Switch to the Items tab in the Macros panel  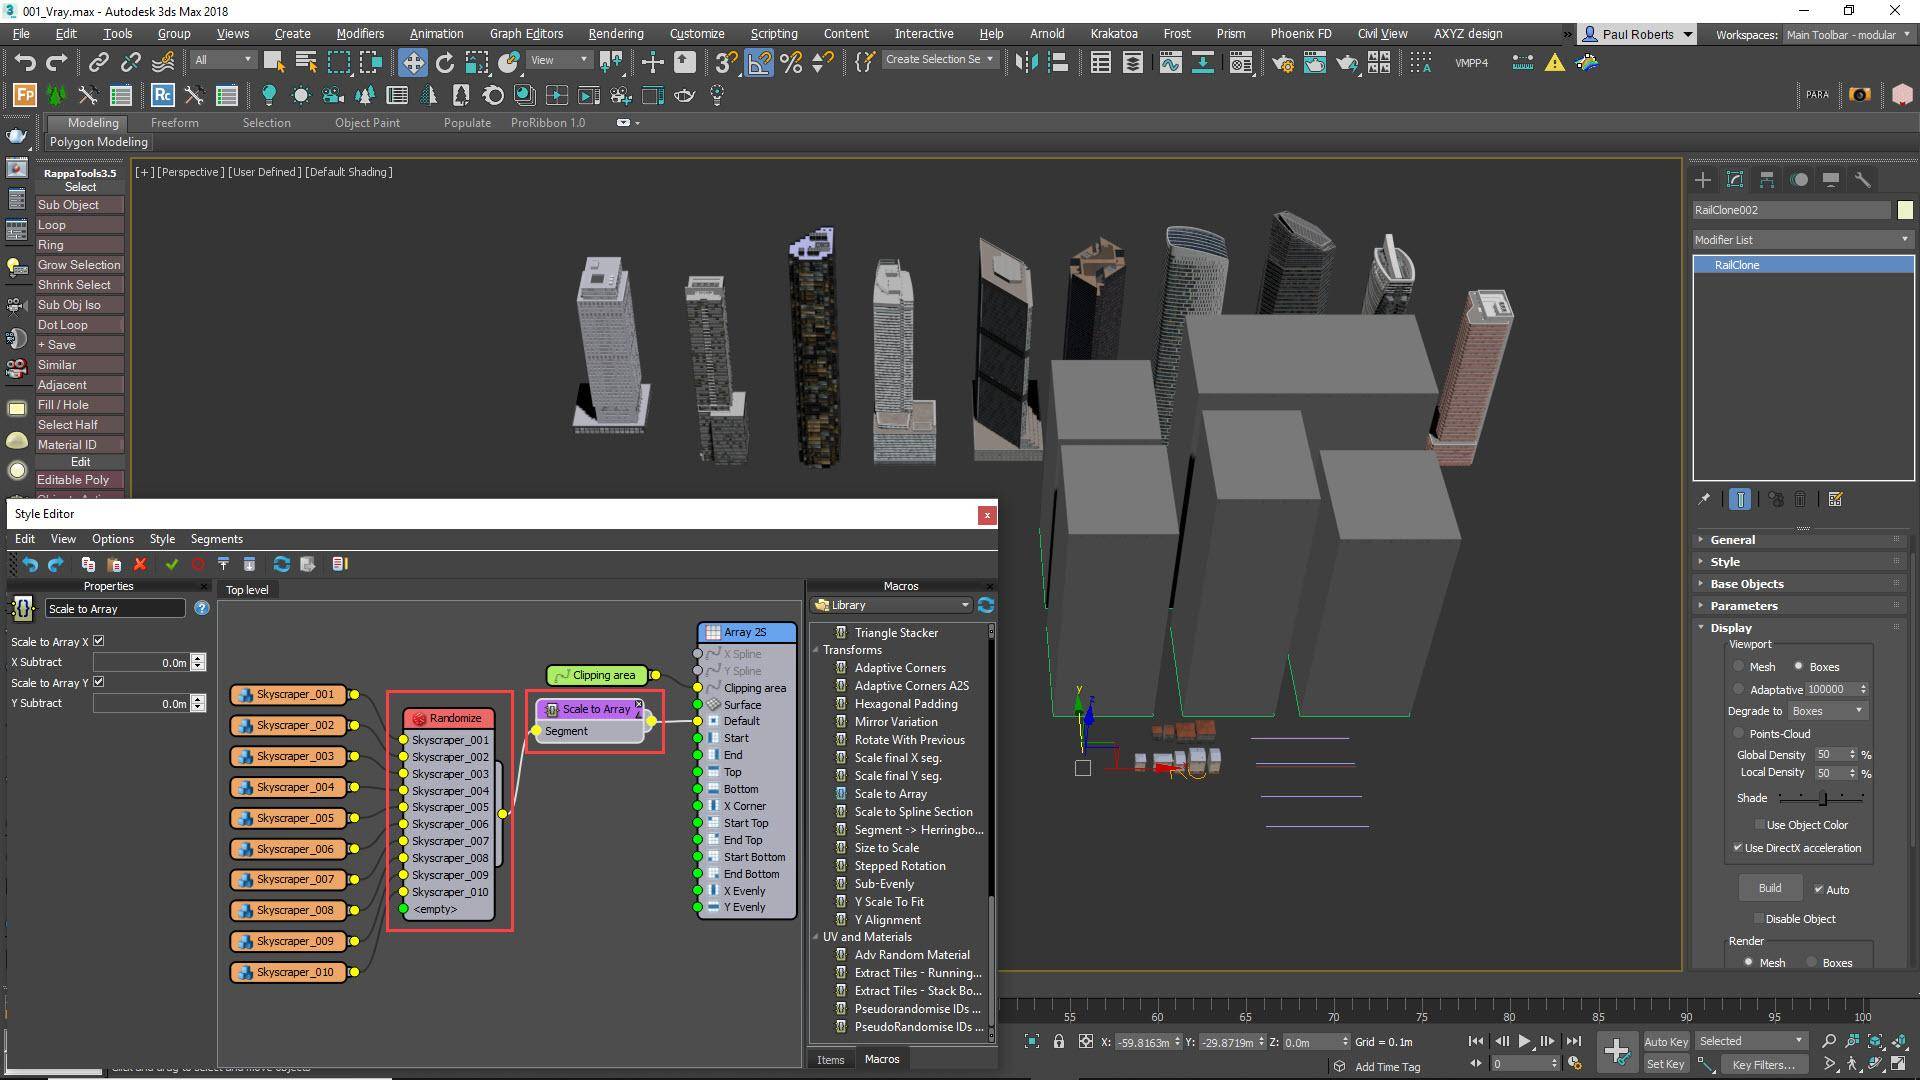tap(830, 1059)
